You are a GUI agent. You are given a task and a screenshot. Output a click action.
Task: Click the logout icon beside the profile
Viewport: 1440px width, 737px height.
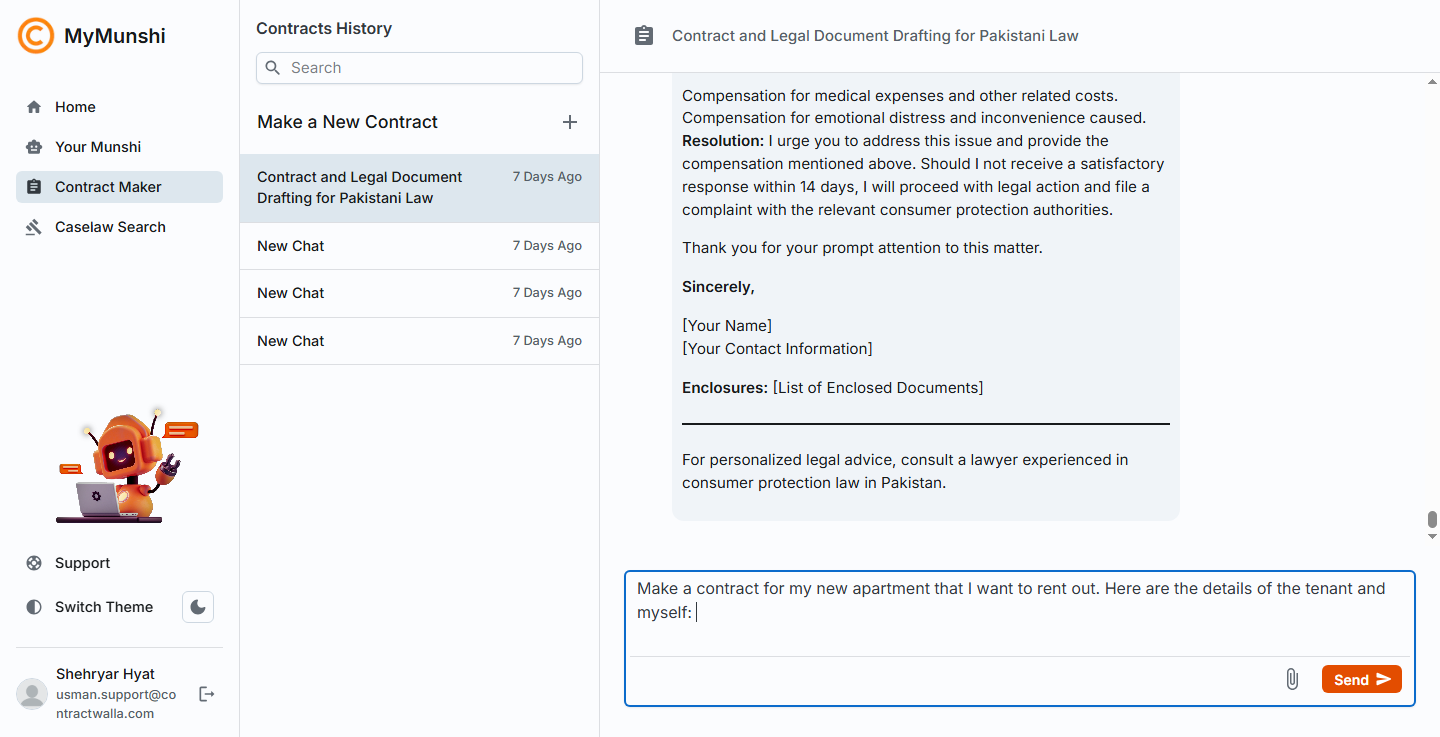[207, 694]
